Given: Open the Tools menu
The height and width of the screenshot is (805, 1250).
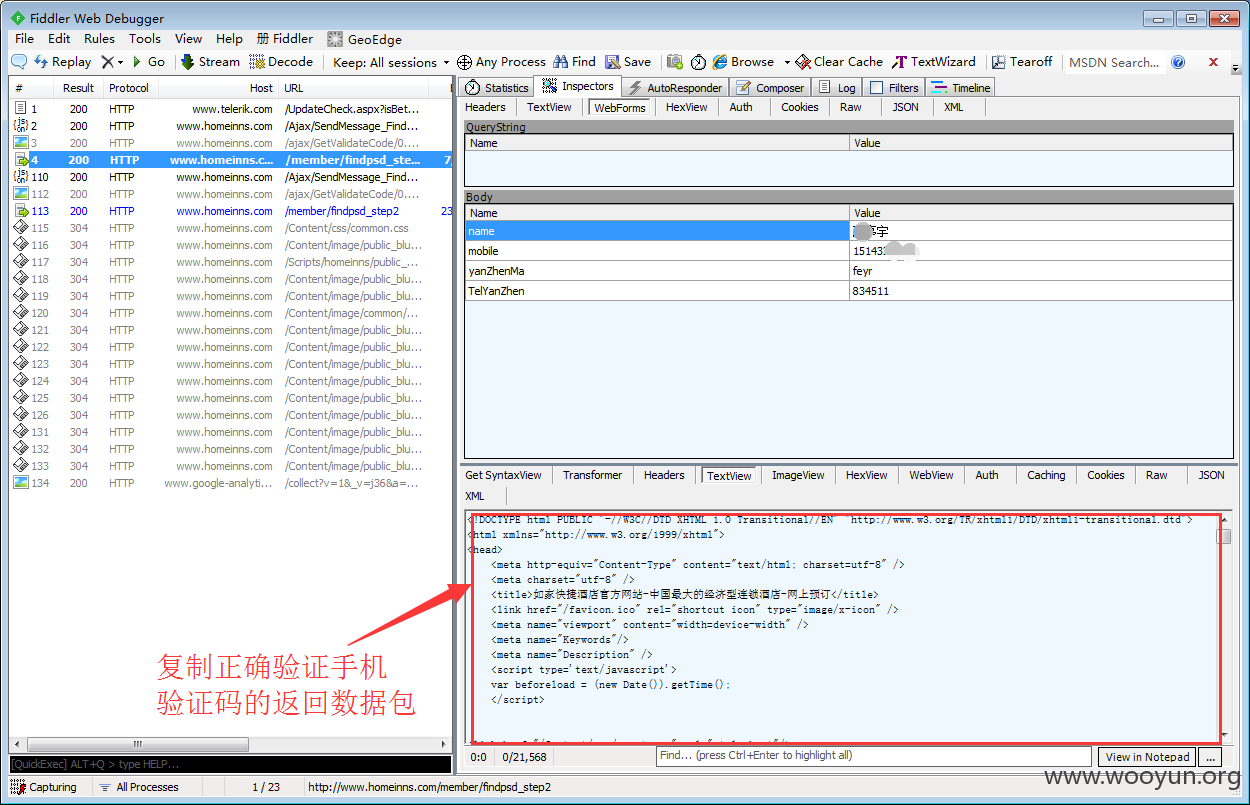Looking at the screenshot, I should [144, 39].
